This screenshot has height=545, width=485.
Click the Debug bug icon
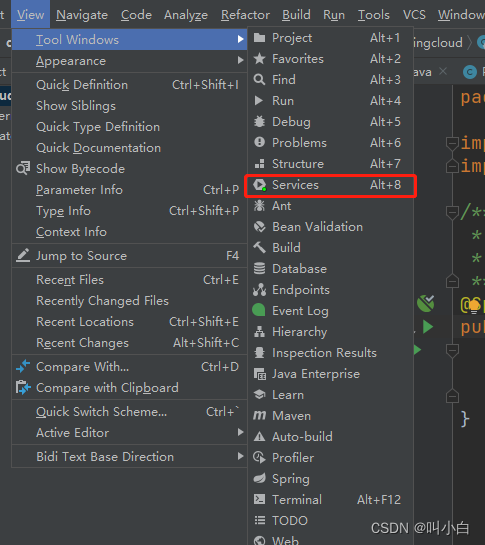point(259,122)
